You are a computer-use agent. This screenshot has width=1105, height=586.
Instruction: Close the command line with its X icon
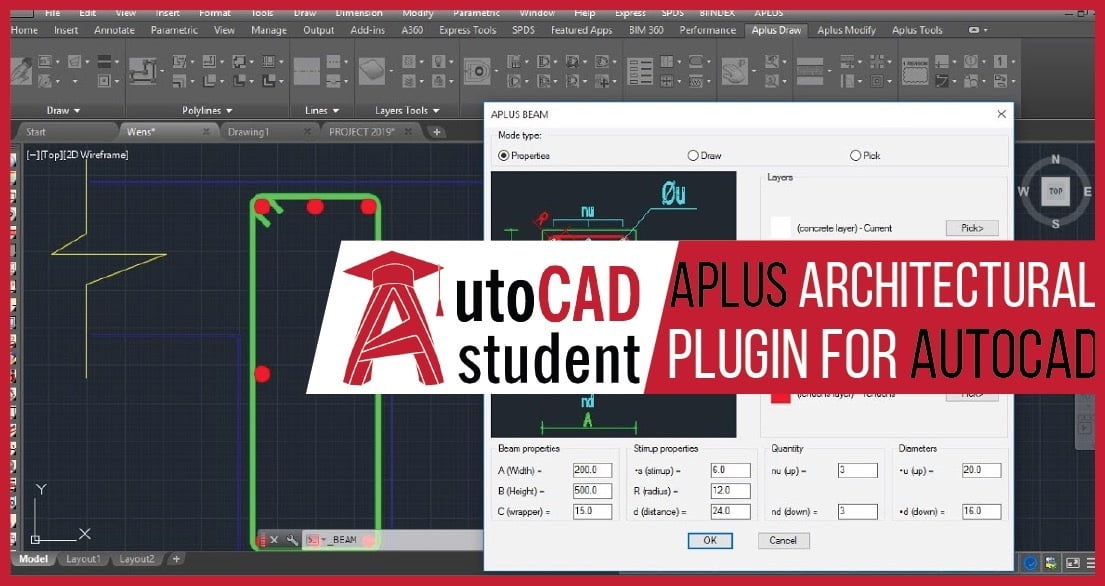coord(274,540)
